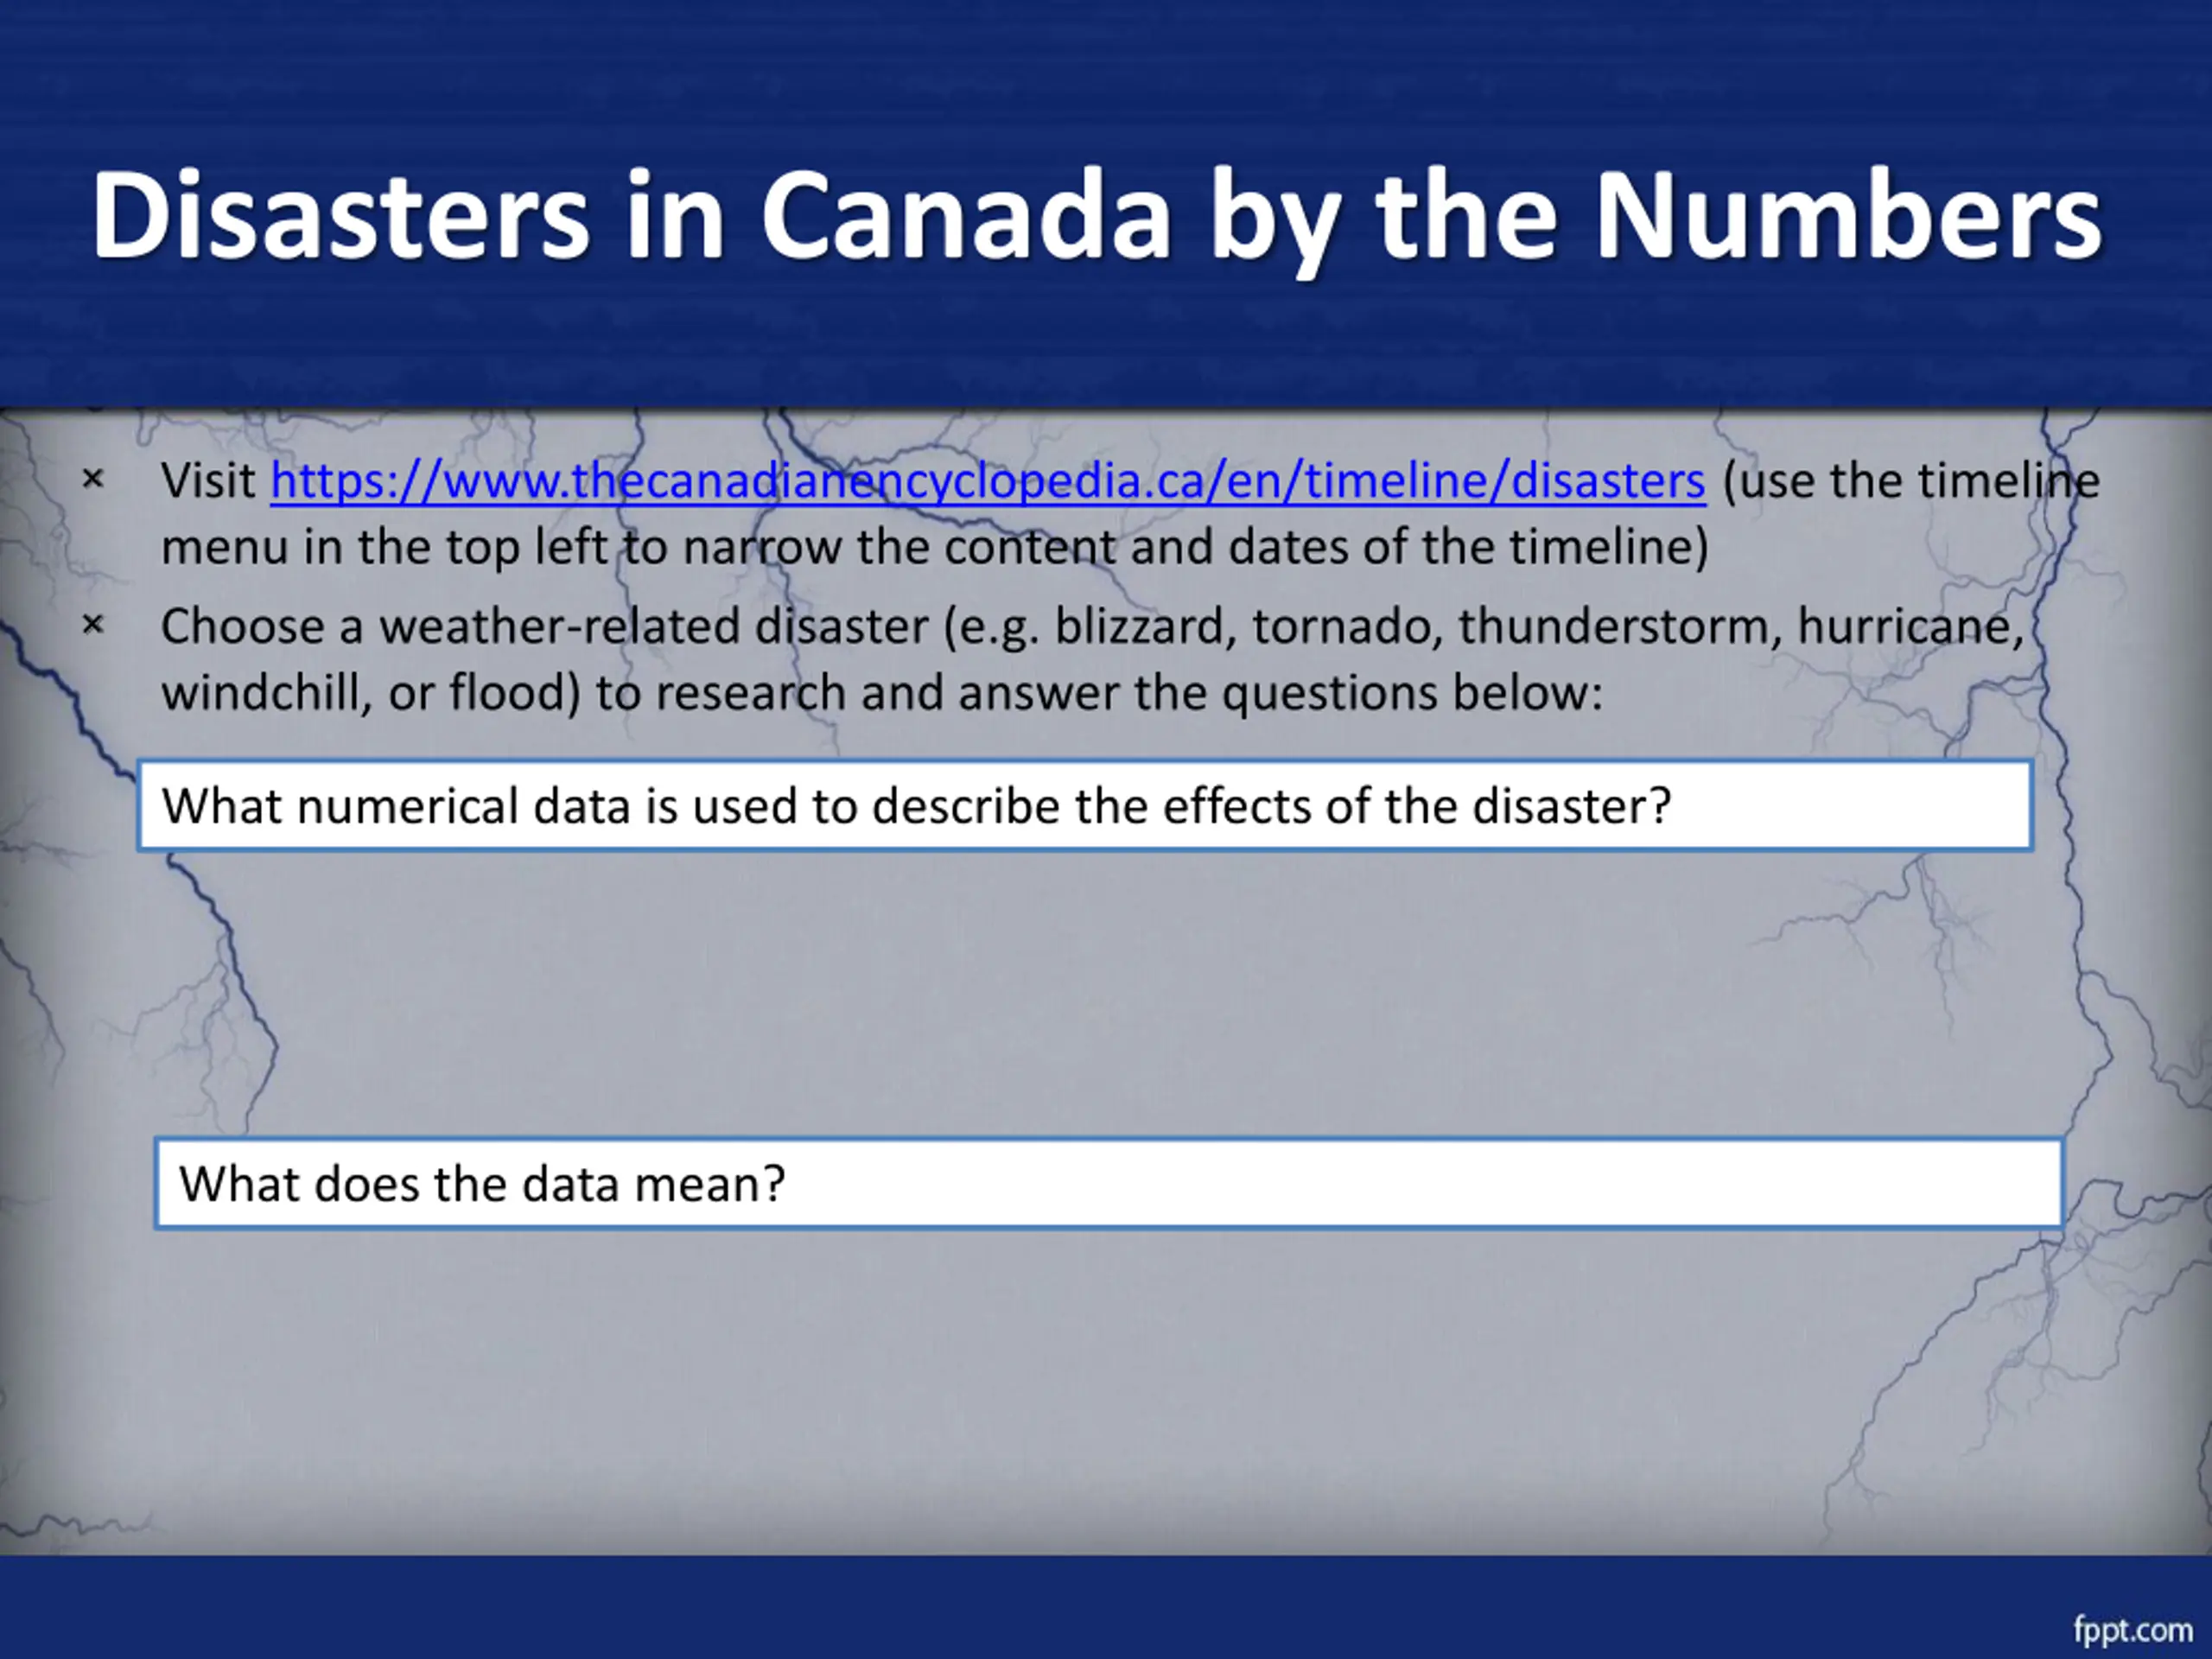Click the word 'Canada' in the title
This screenshot has height=1659, width=2212.
965,216
